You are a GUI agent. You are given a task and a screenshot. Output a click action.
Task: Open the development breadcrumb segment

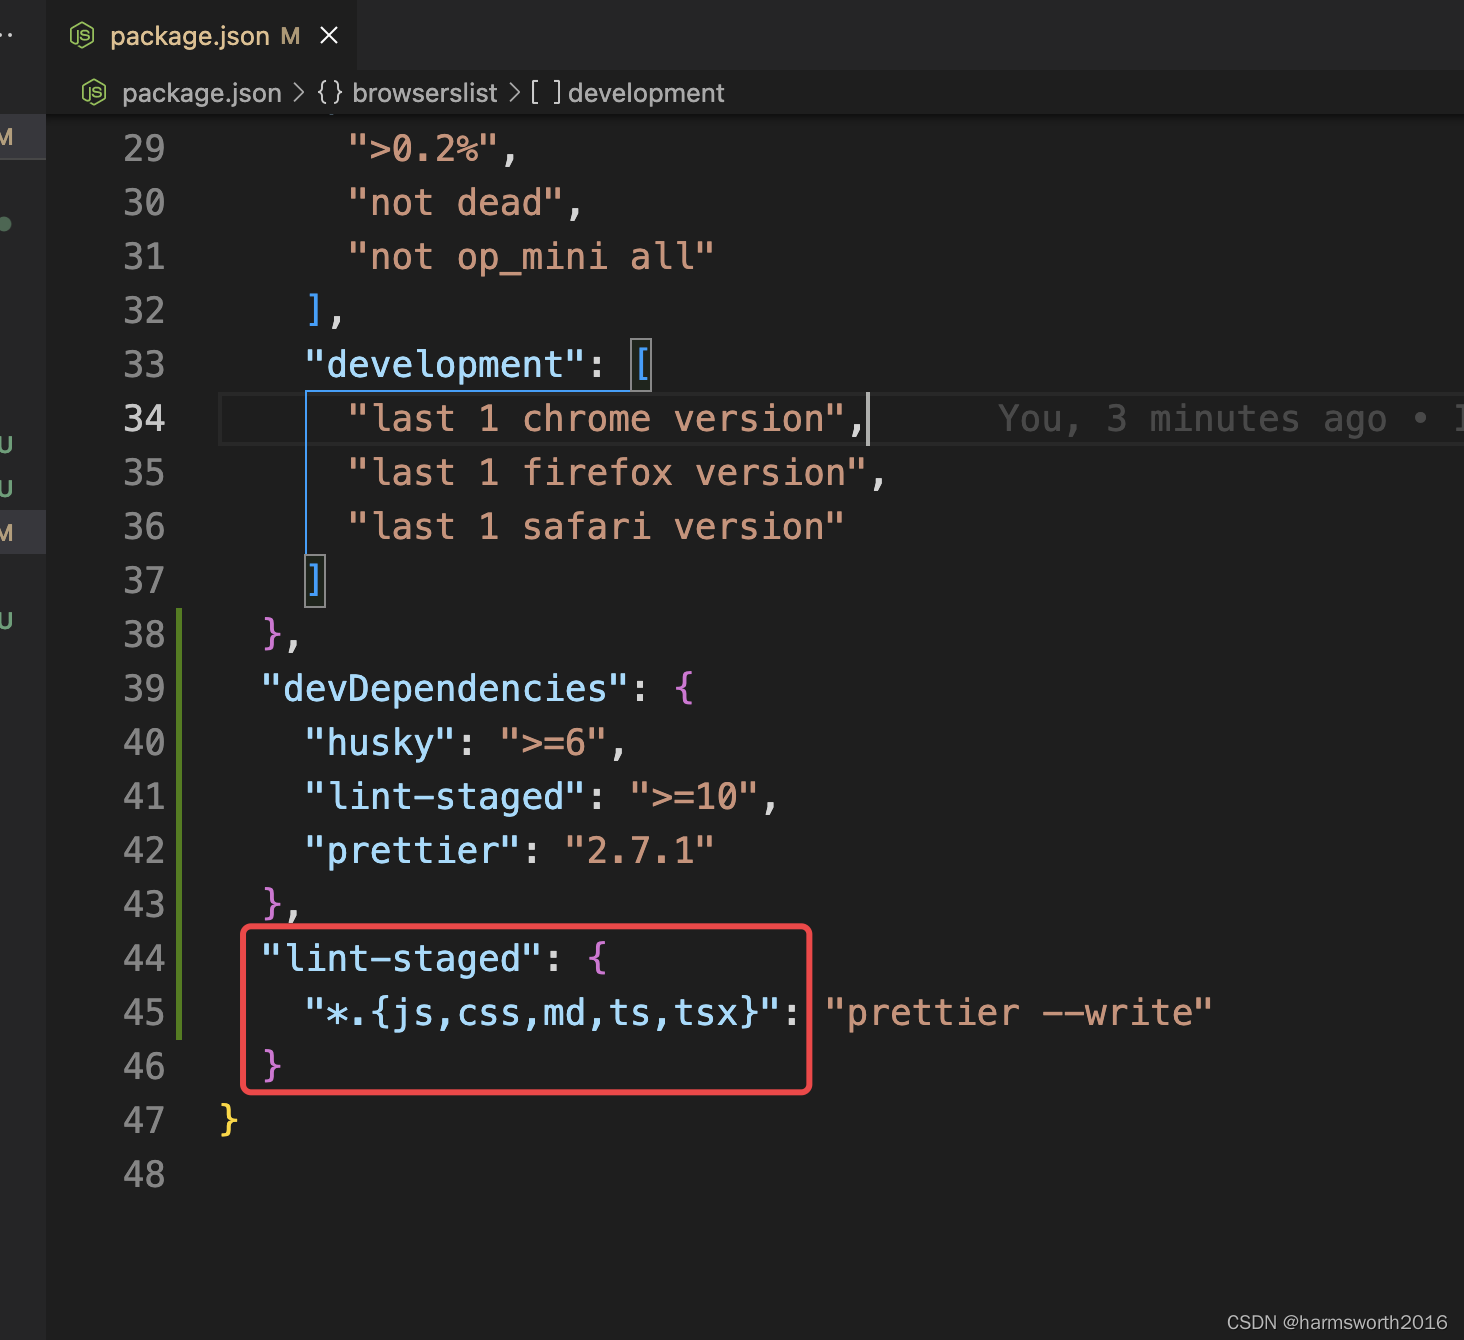(646, 93)
